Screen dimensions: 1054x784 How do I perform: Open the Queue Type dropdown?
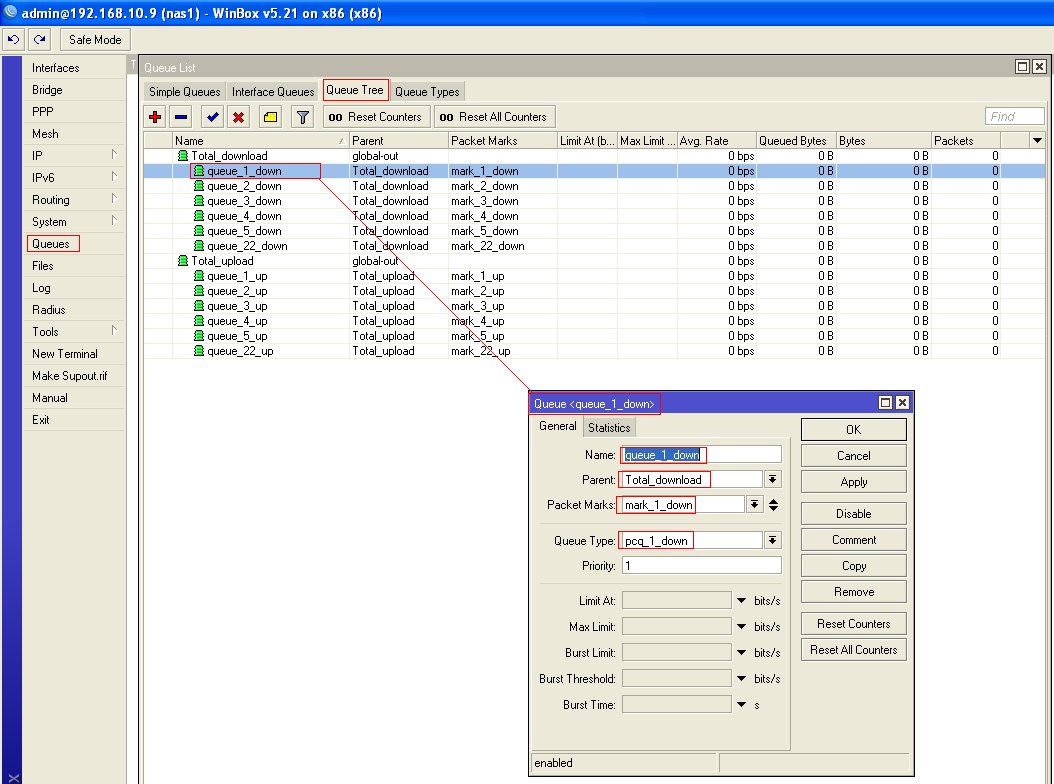772,541
